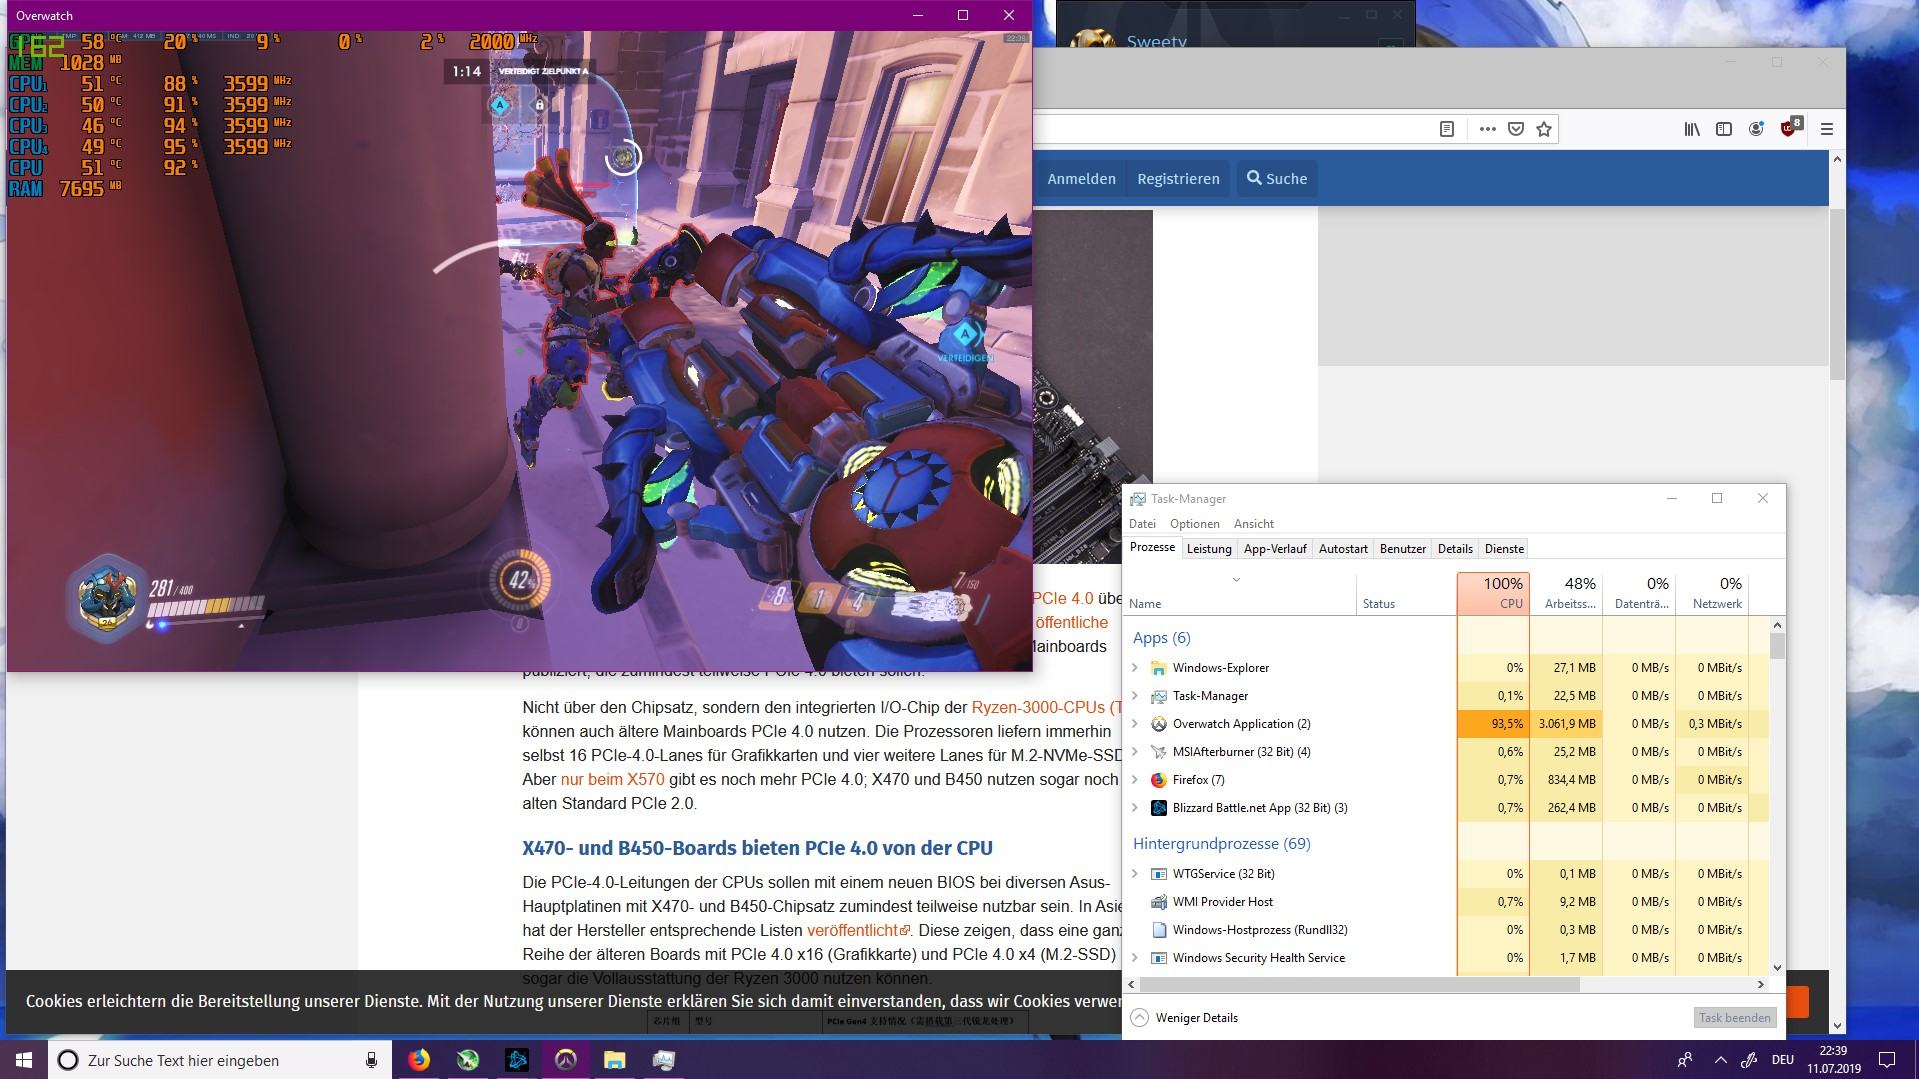This screenshot has height=1079, width=1919.
Task: Bookmark this page with star icon
Action: point(1544,129)
